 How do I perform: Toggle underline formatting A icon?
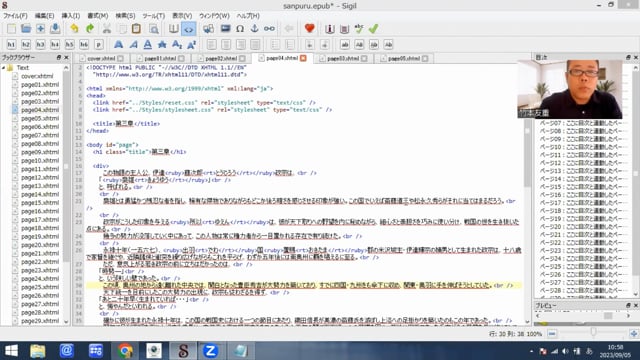click(x=147, y=44)
